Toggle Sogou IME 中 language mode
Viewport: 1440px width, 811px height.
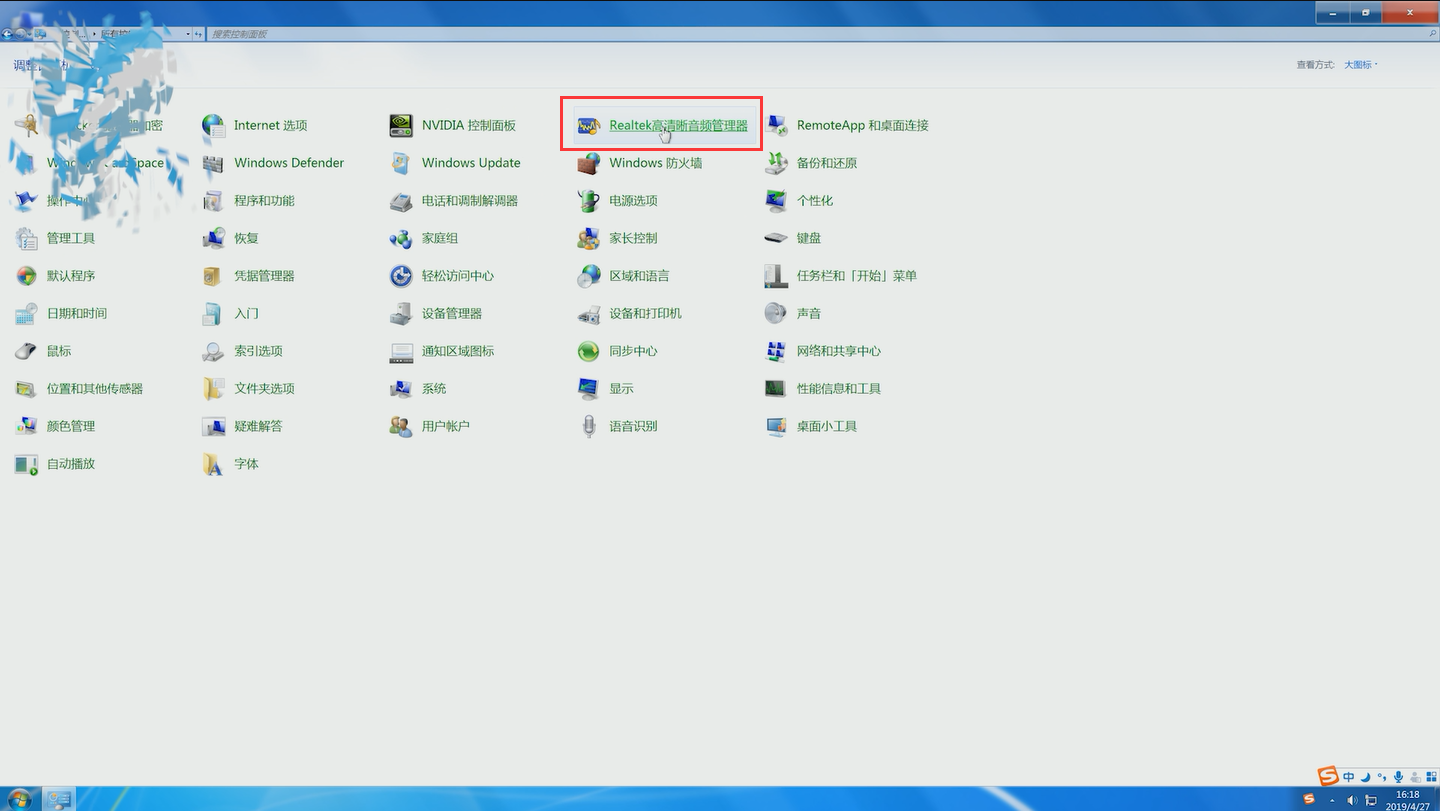[1349, 777]
